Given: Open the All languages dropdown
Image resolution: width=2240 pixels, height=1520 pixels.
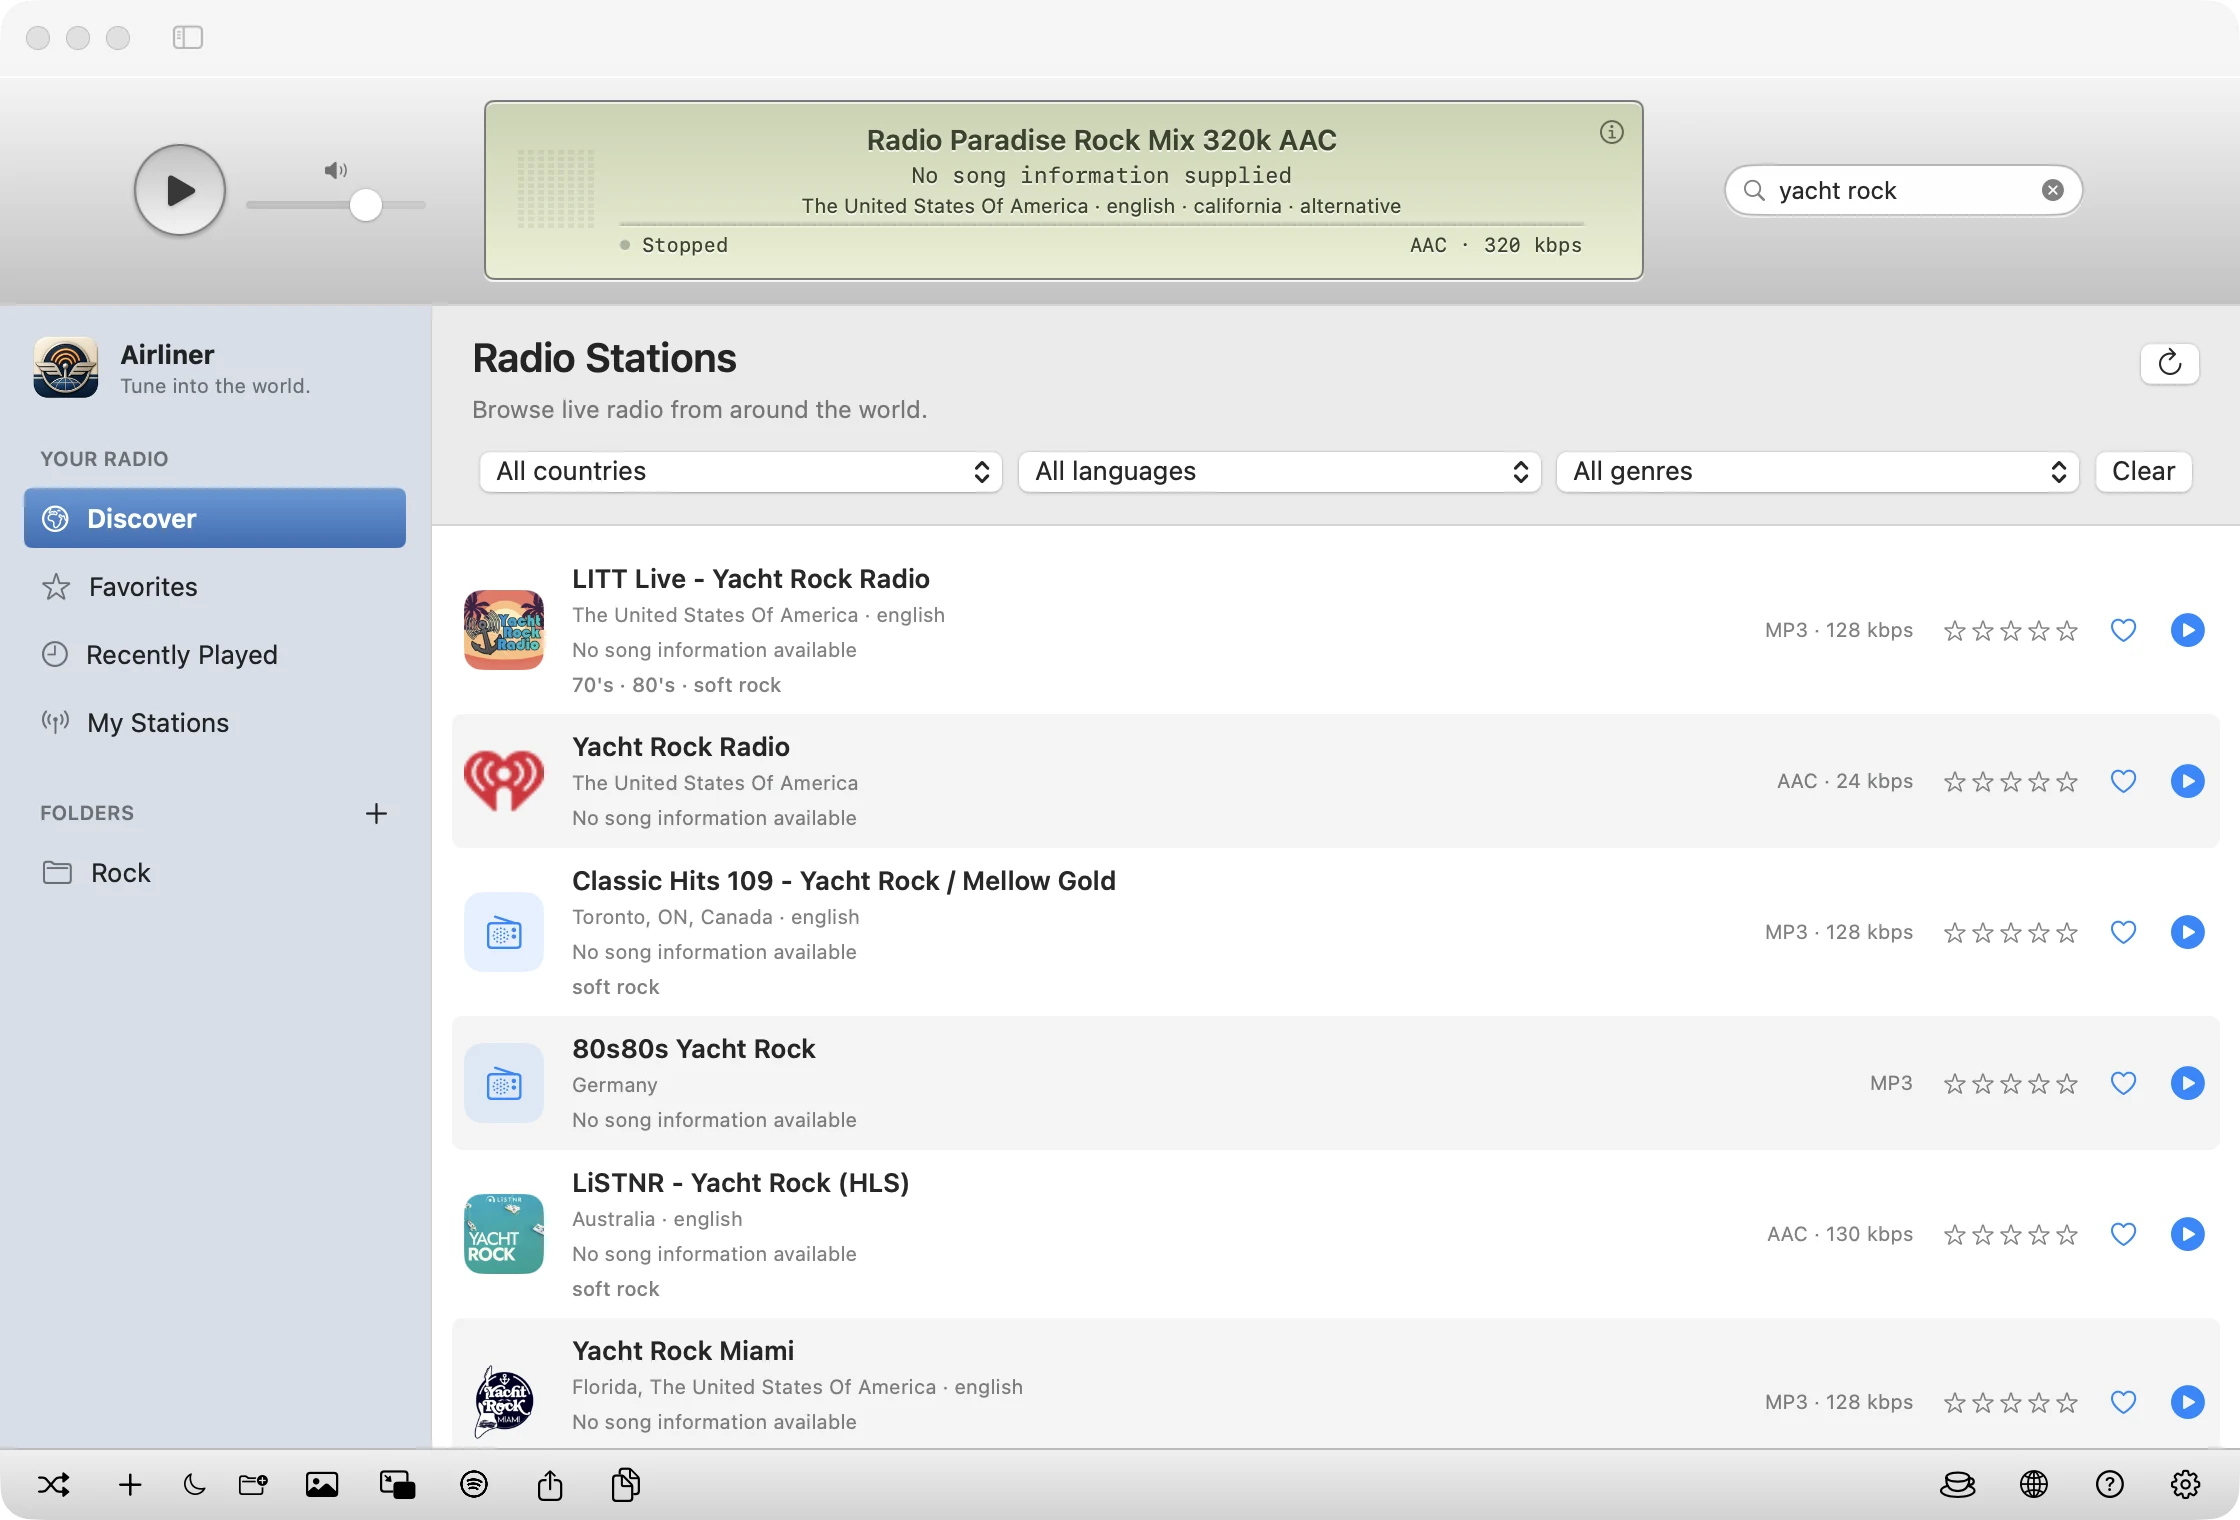Looking at the screenshot, I should (1279, 472).
